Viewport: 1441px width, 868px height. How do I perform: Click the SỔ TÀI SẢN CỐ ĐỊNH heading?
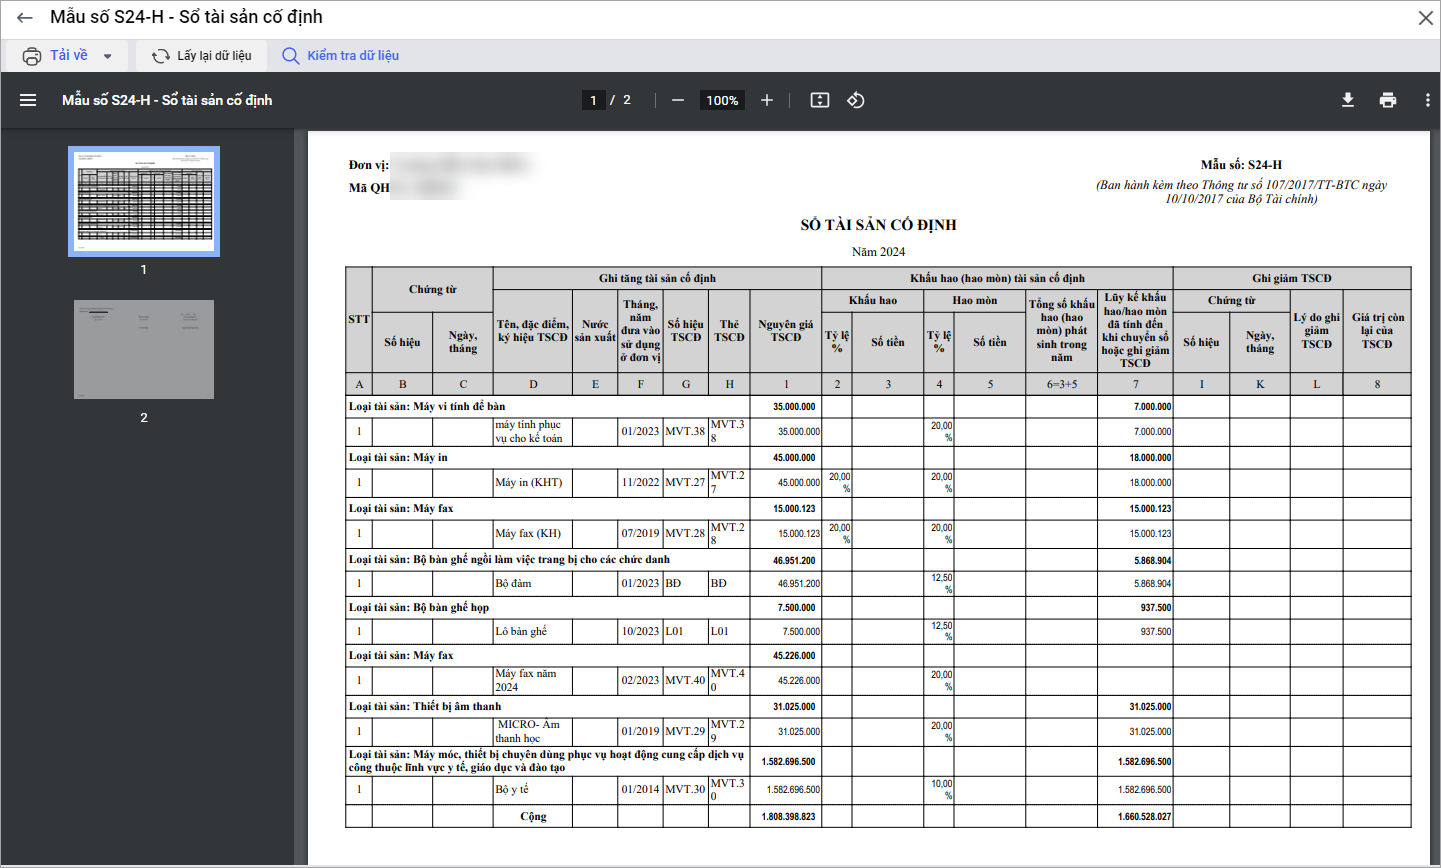click(878, 225)
